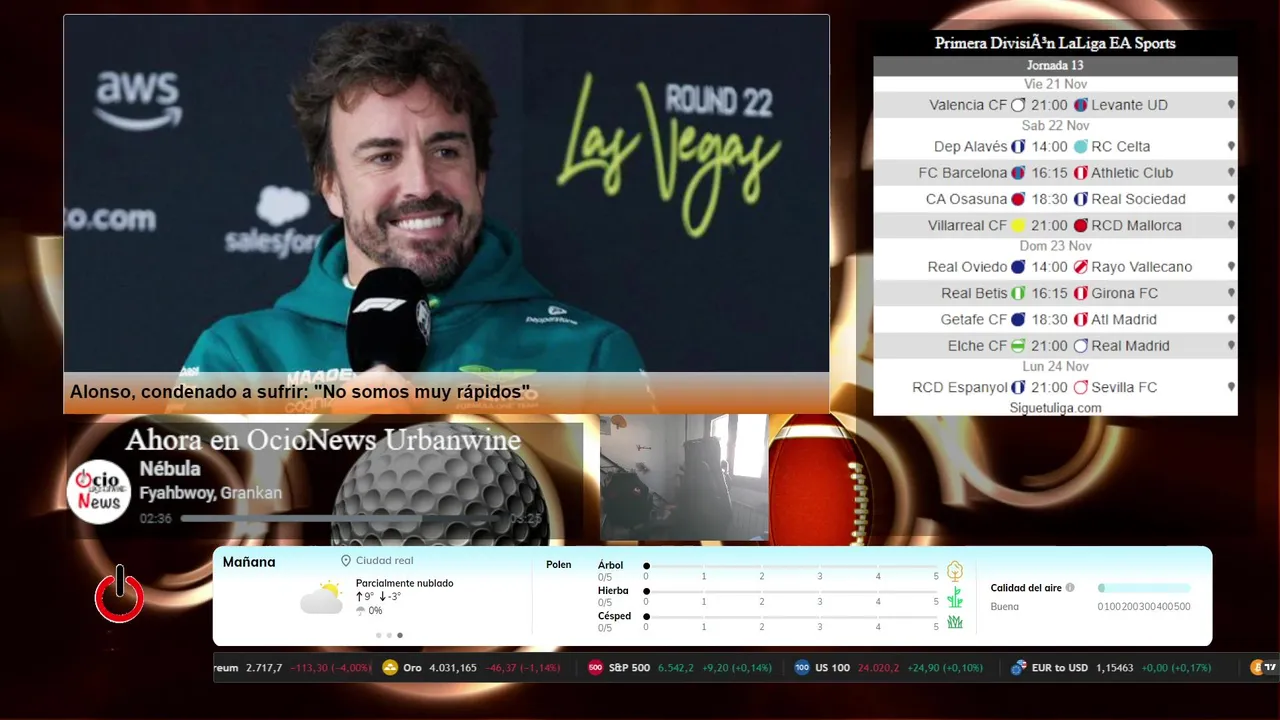Click the Dom 23 Nov date row

click(x=1055, y=246)
